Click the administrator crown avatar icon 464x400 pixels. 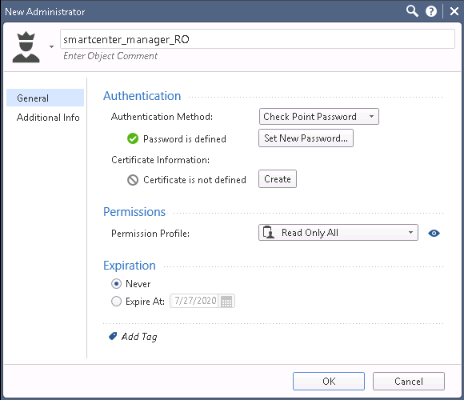(x=26, y=47)
